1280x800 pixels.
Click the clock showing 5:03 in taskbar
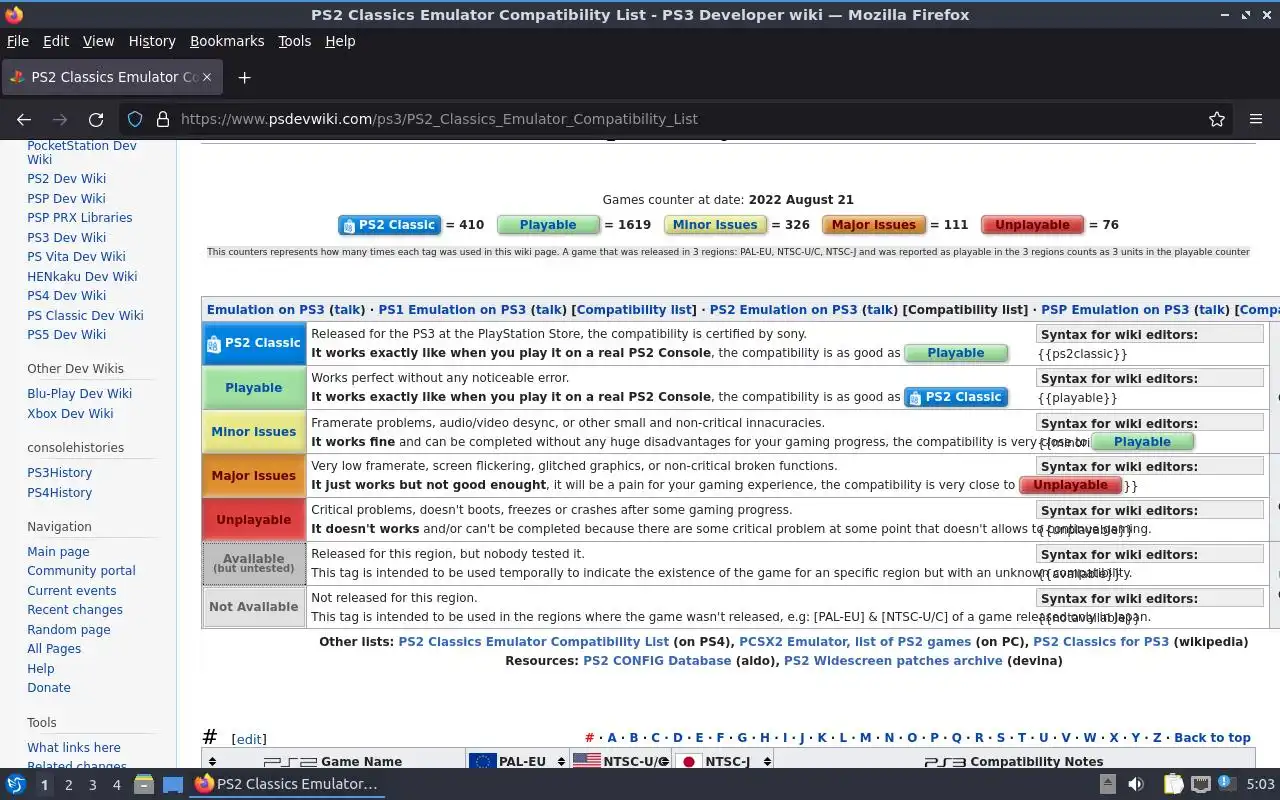pyautogui.click(x=1260, y=784)
